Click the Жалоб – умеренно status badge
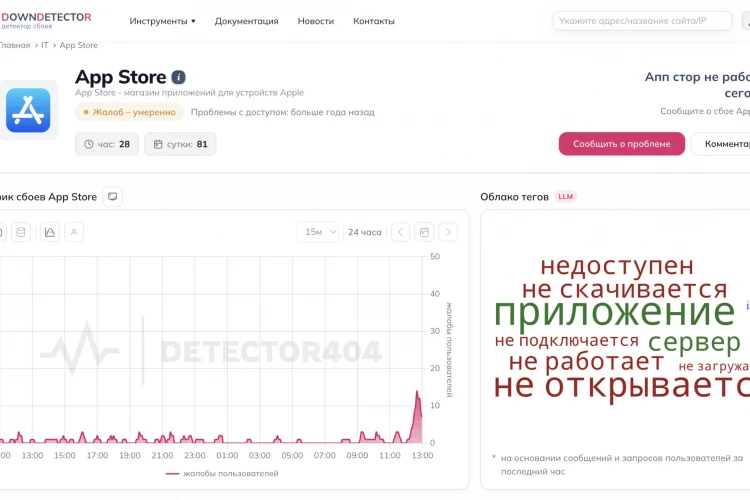750x500 pixels. click(x=129, y=112)
